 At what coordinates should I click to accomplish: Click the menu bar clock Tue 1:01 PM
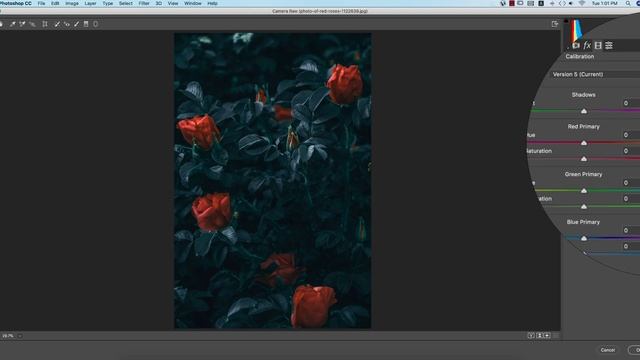604,3
